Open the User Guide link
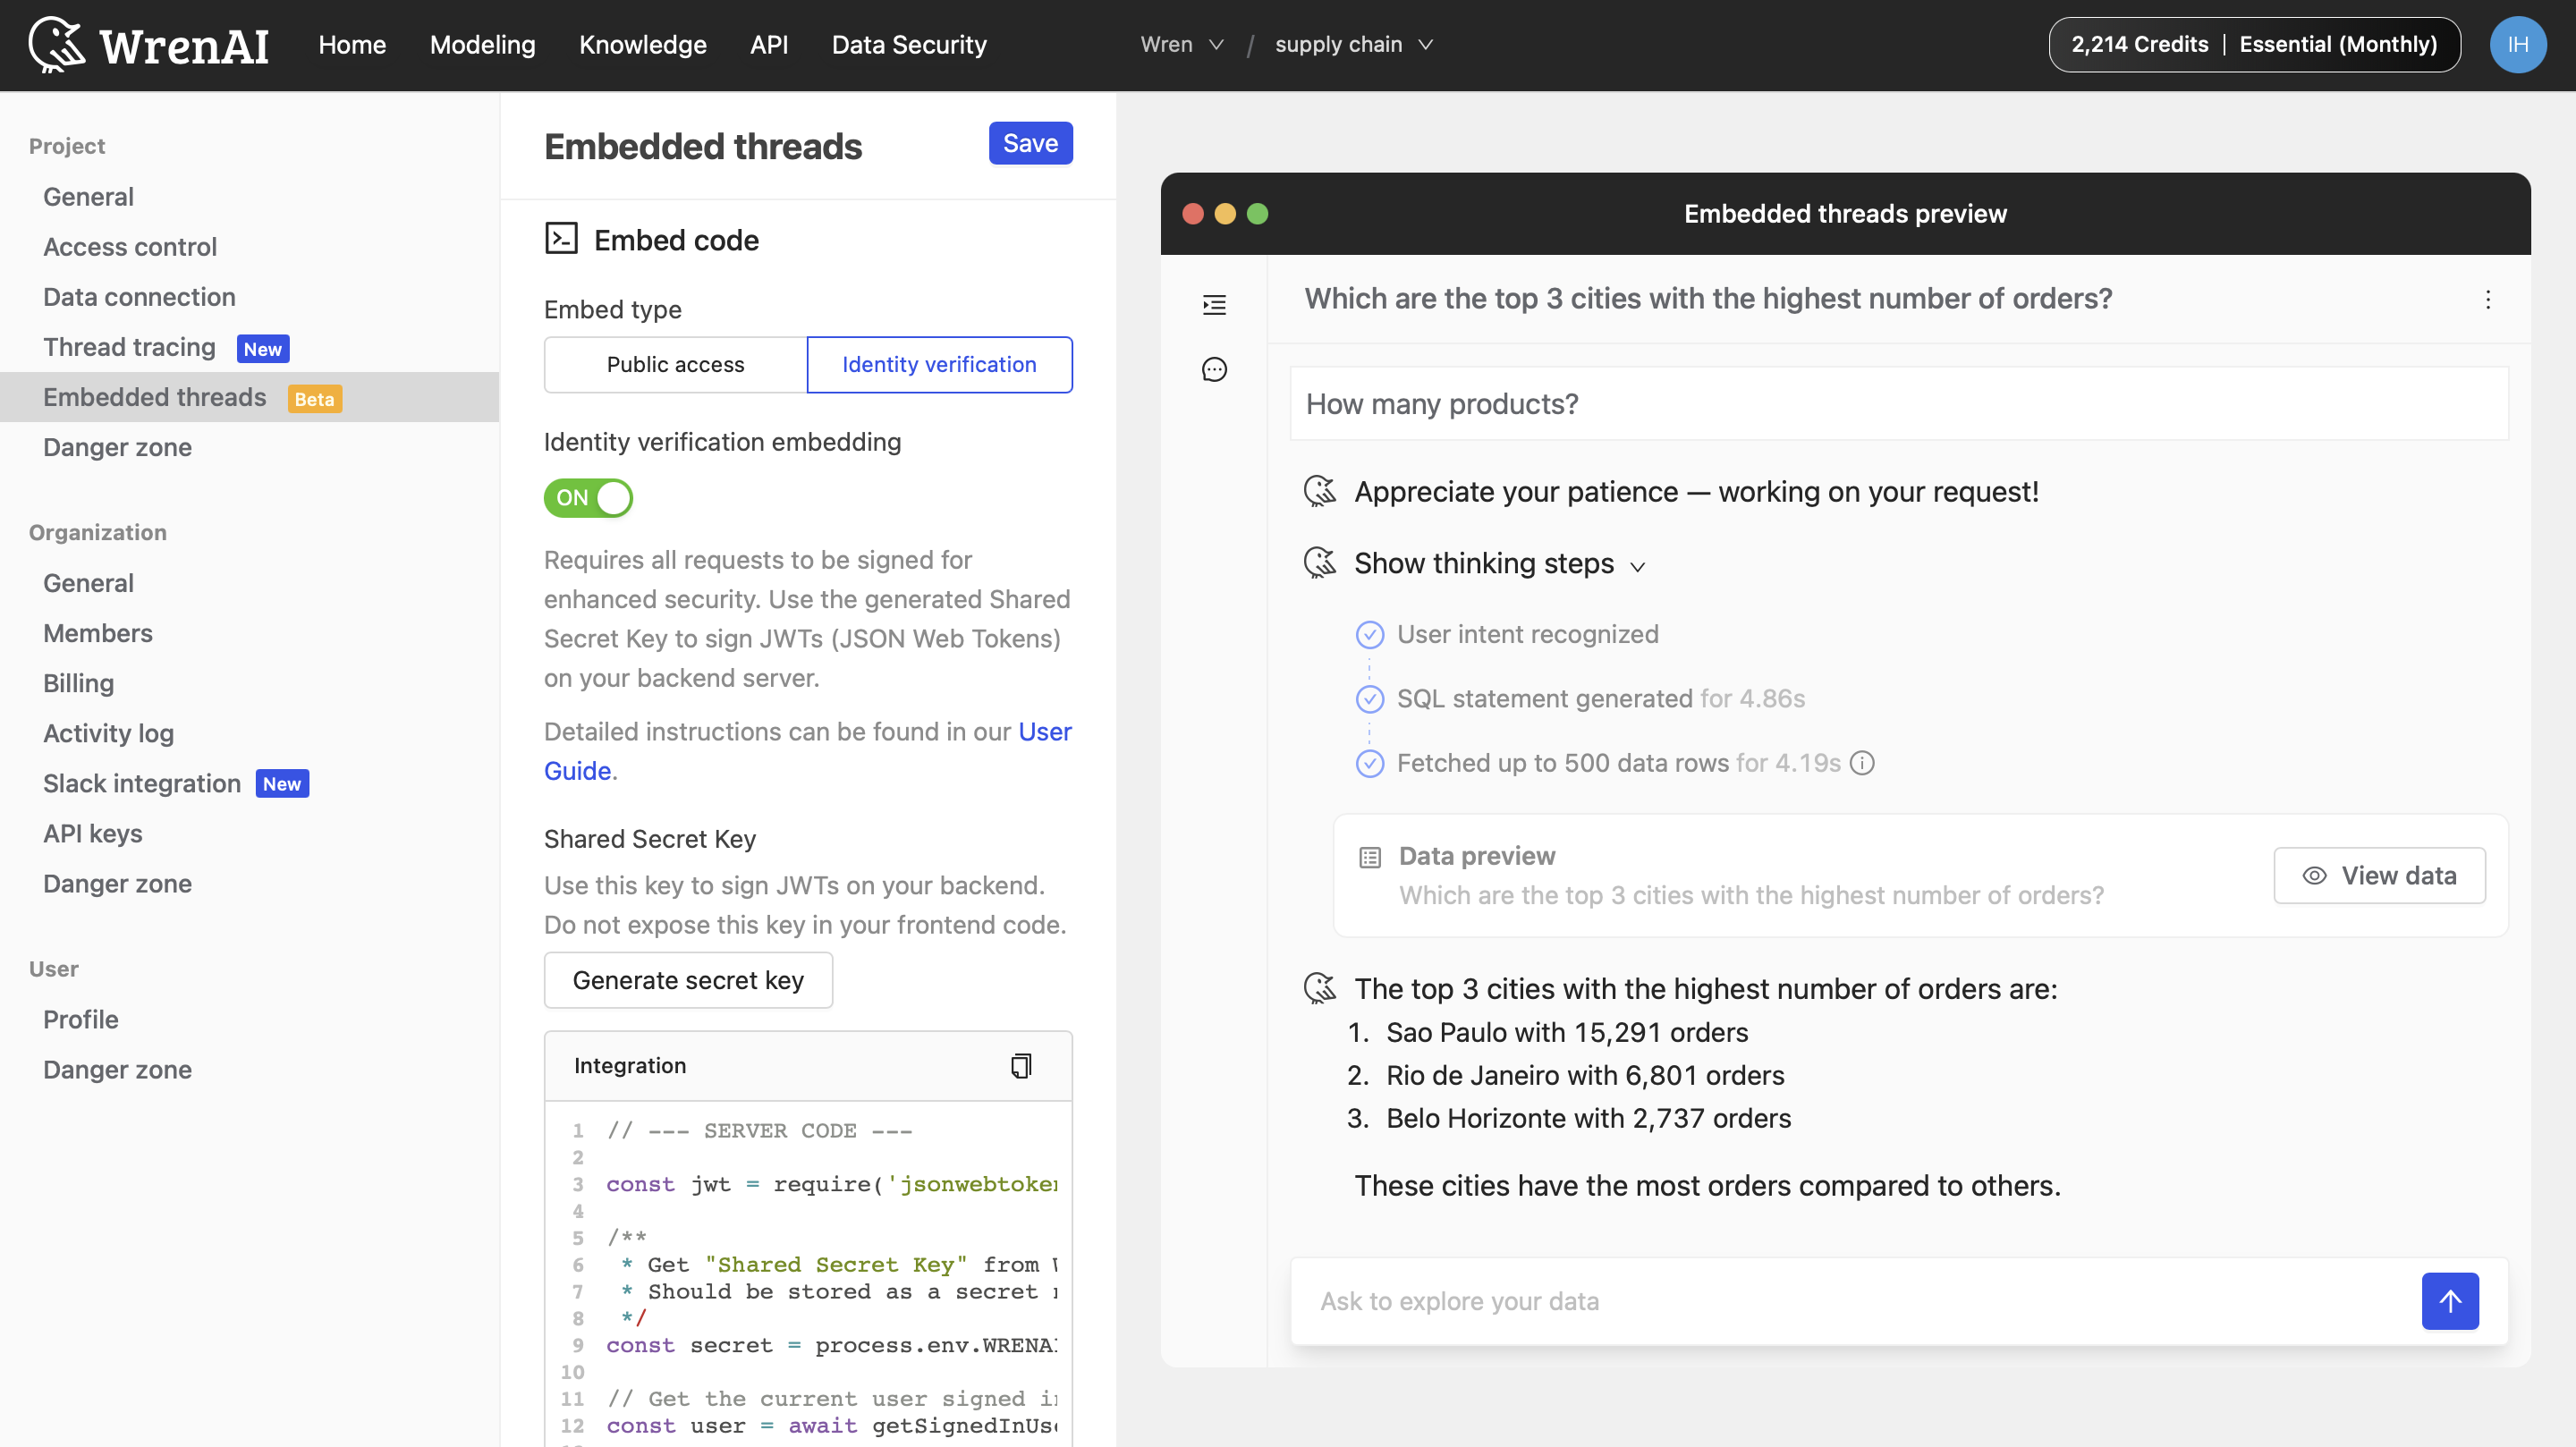Viewport: 2576px width, 1447px height. (1044, 731)
